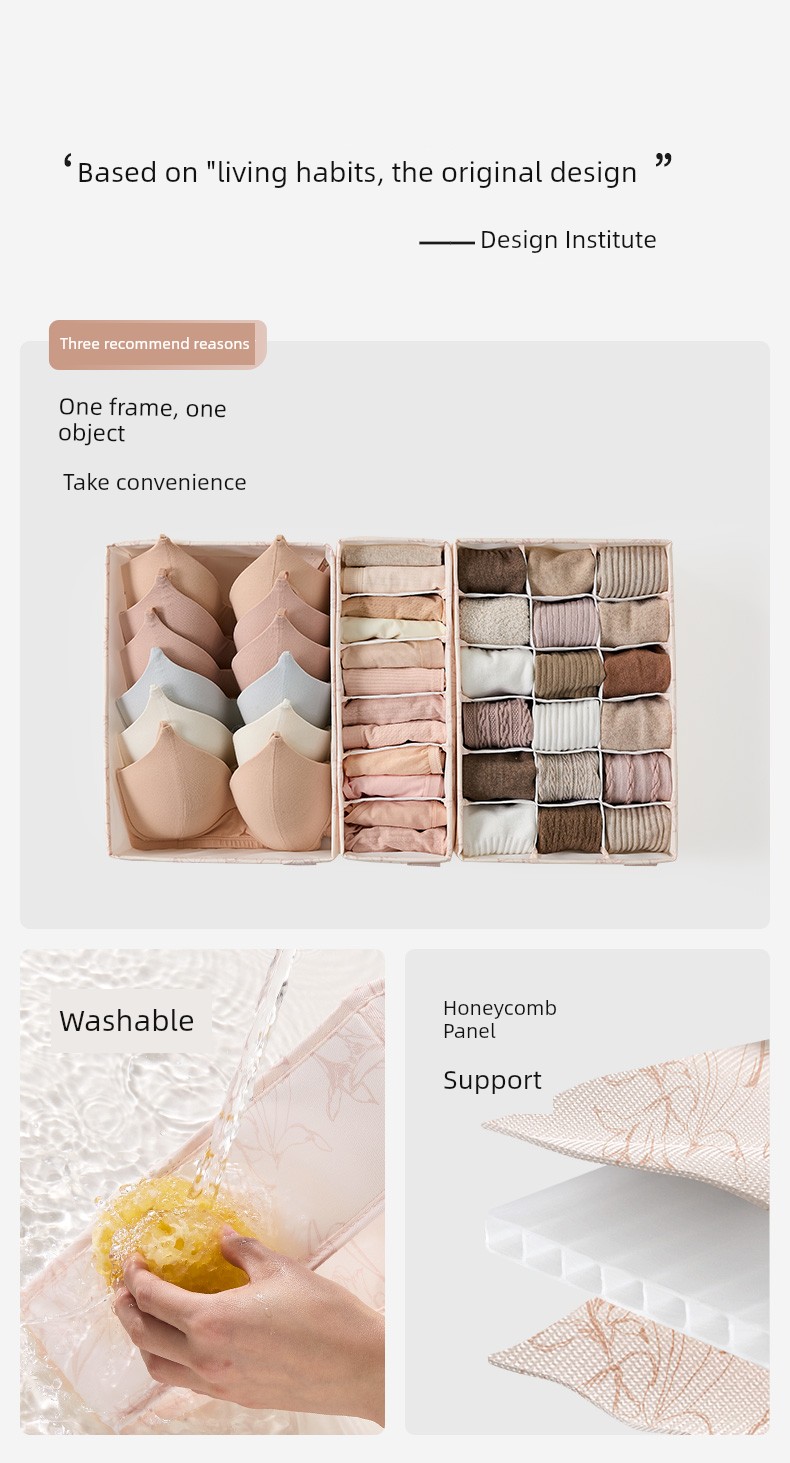The width and height of the screenshot is (790, 1463).
Task: Click the Design Institute attribution
Action: tap(568, 240)
